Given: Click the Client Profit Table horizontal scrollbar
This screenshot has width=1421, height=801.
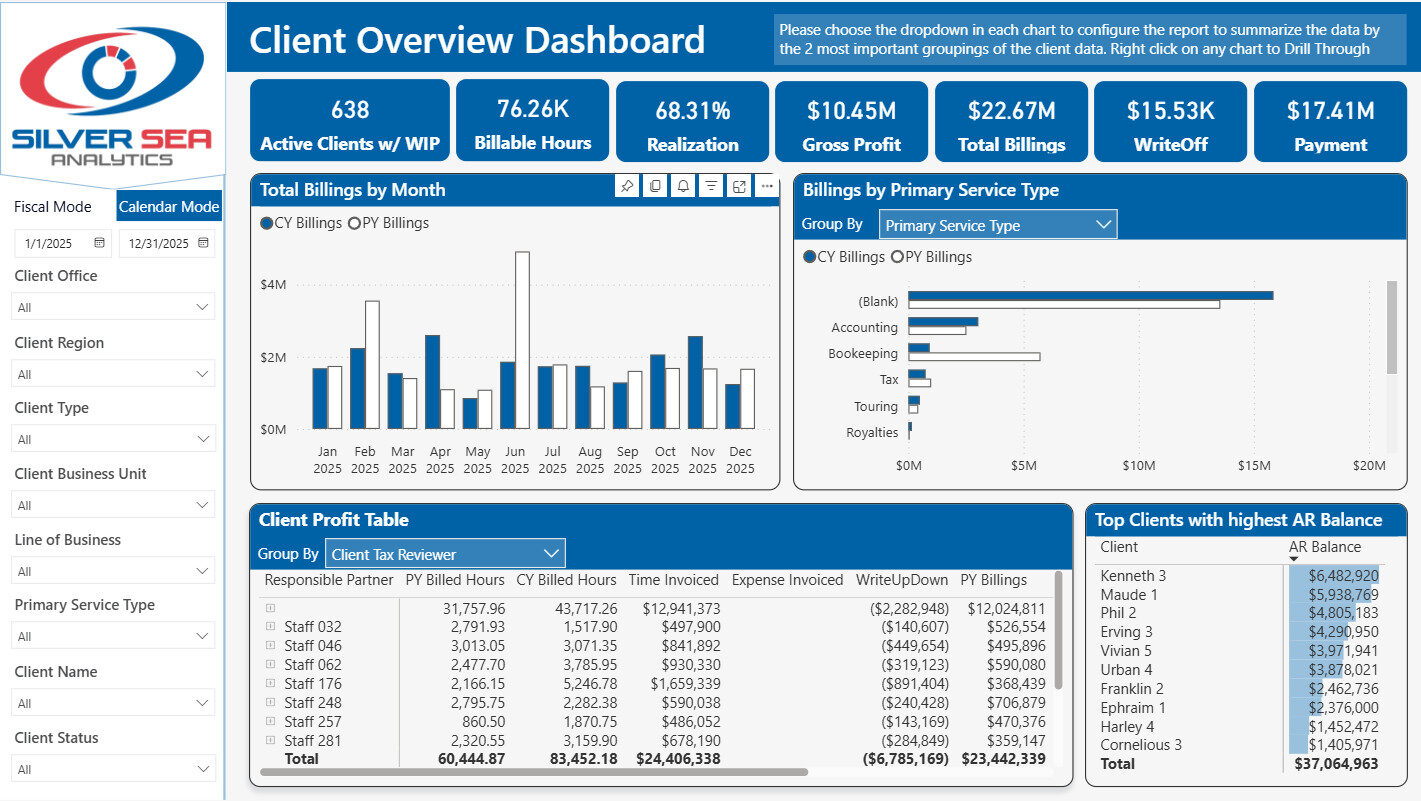Looking at the screenshot, I should [534, 772].
